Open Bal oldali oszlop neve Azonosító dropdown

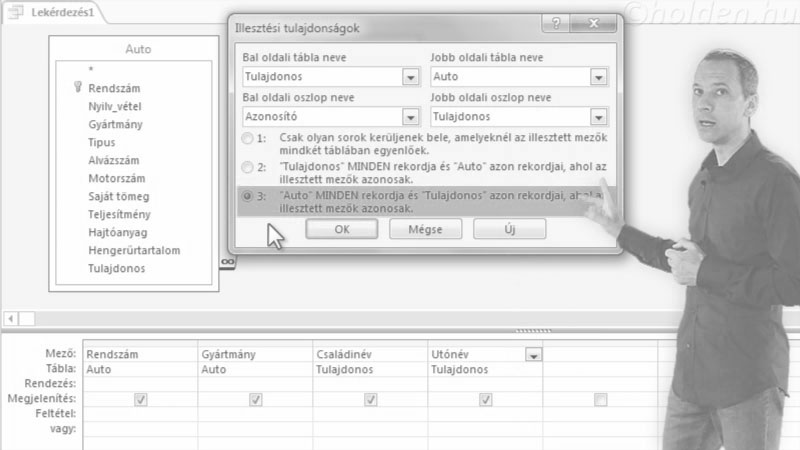click(410, 116)
